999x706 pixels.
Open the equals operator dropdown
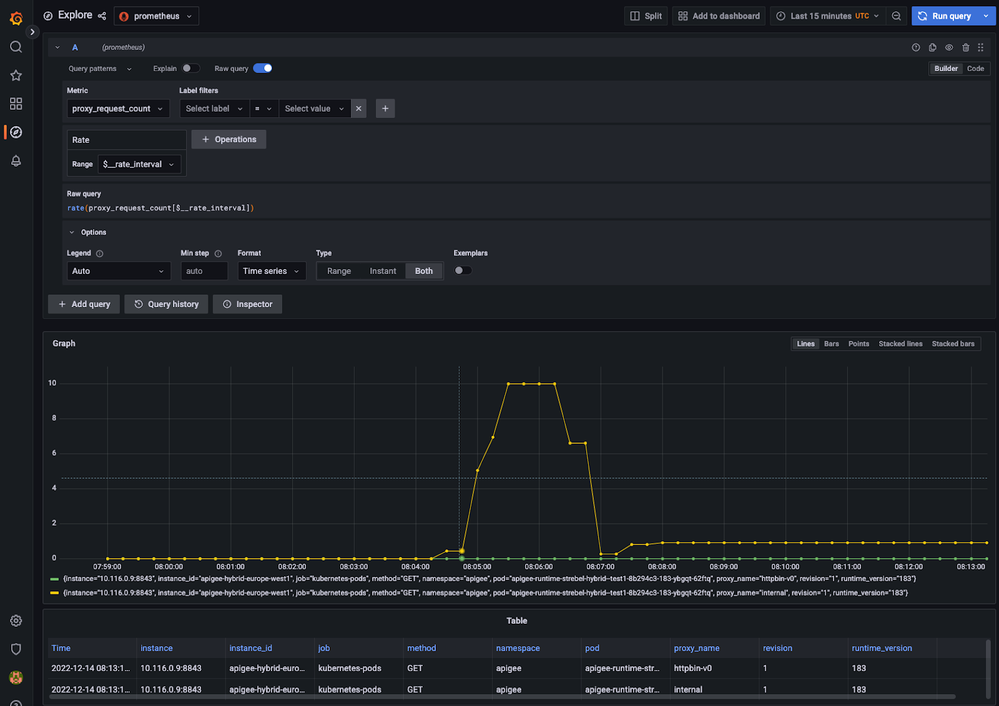click(263, 108)
